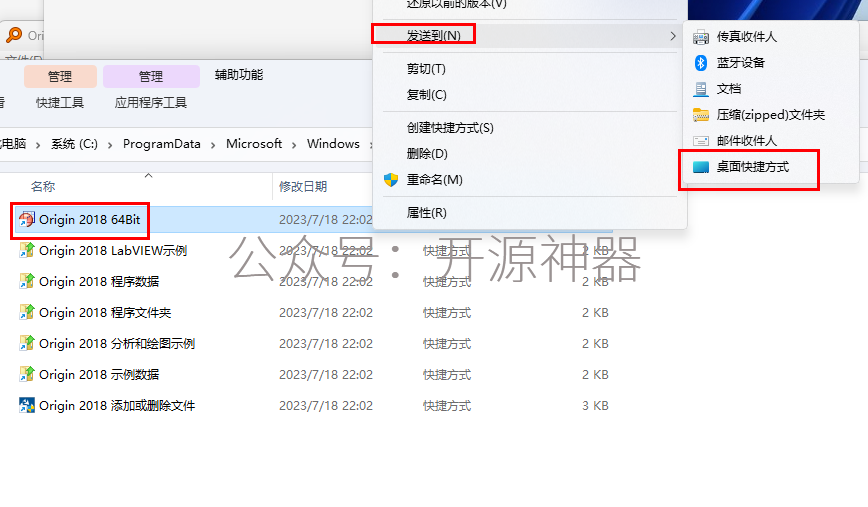Click the 3 KB size cell

point(595,406)
